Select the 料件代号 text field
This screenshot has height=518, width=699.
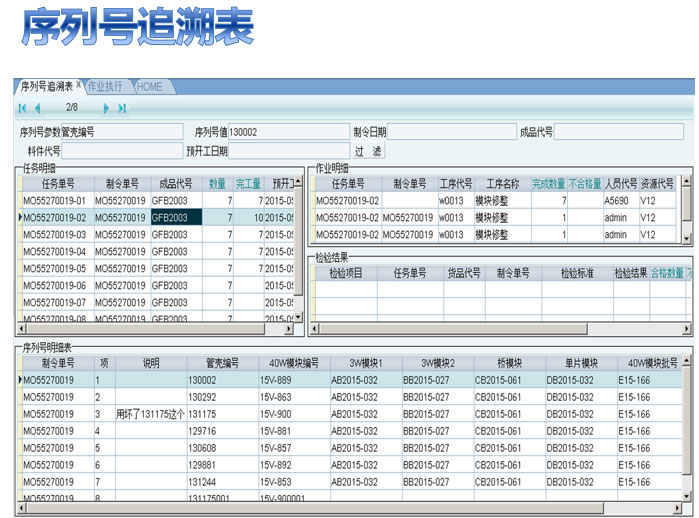(x=120, y=151)
